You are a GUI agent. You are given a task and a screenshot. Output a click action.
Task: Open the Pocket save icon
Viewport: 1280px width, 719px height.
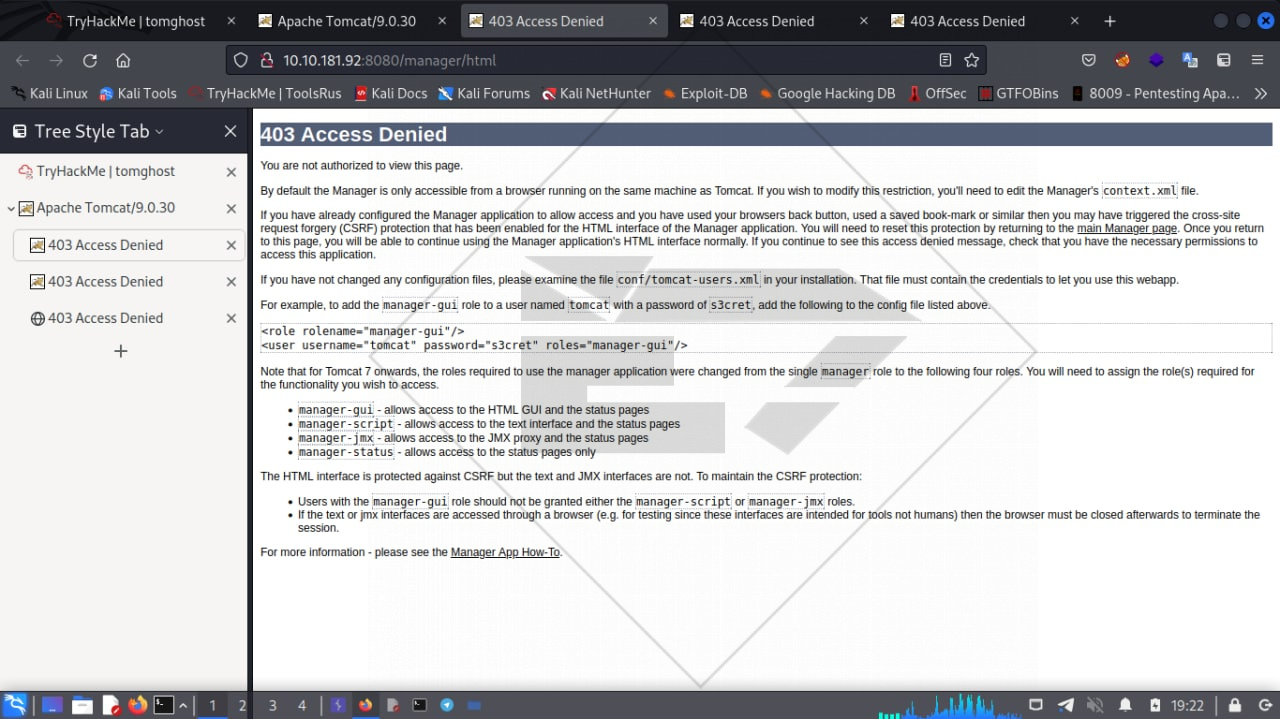coord(1089,60)
